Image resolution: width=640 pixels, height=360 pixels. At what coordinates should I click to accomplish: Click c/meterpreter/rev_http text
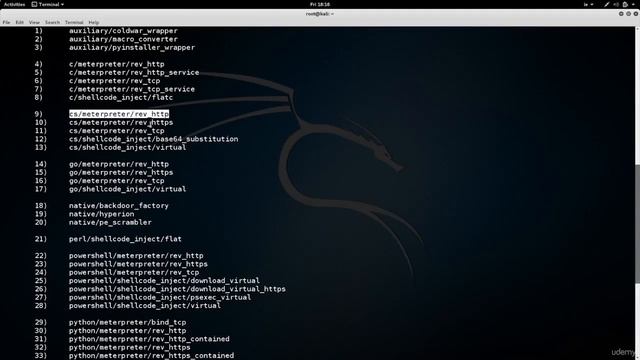pyautogui.click(x=117, y=64)
